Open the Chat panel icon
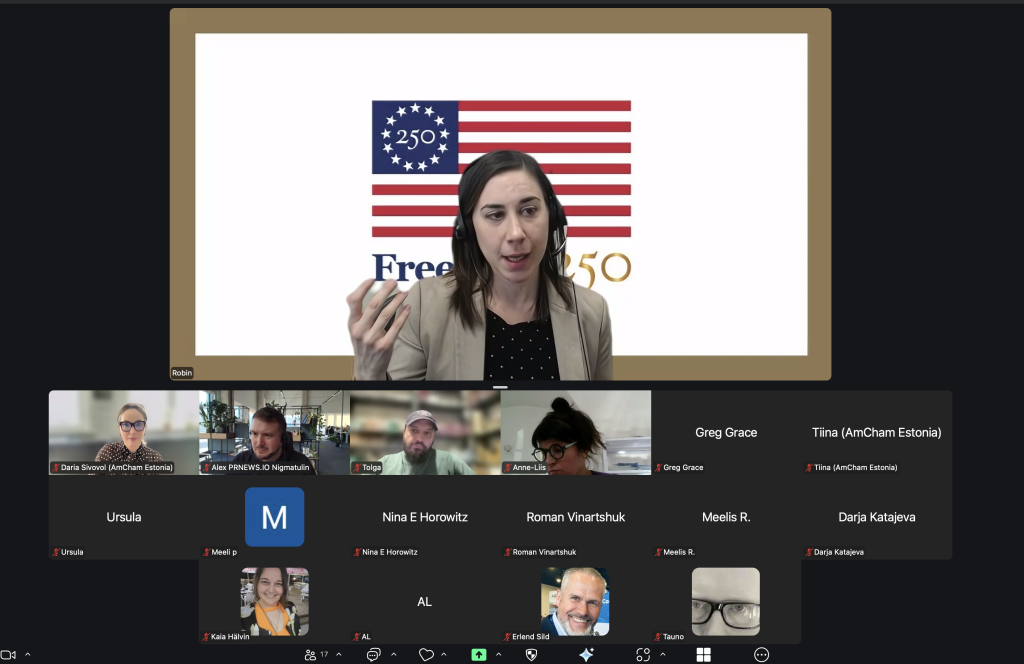Screen dimensions: 1024x664 click(x=373, y=655)
